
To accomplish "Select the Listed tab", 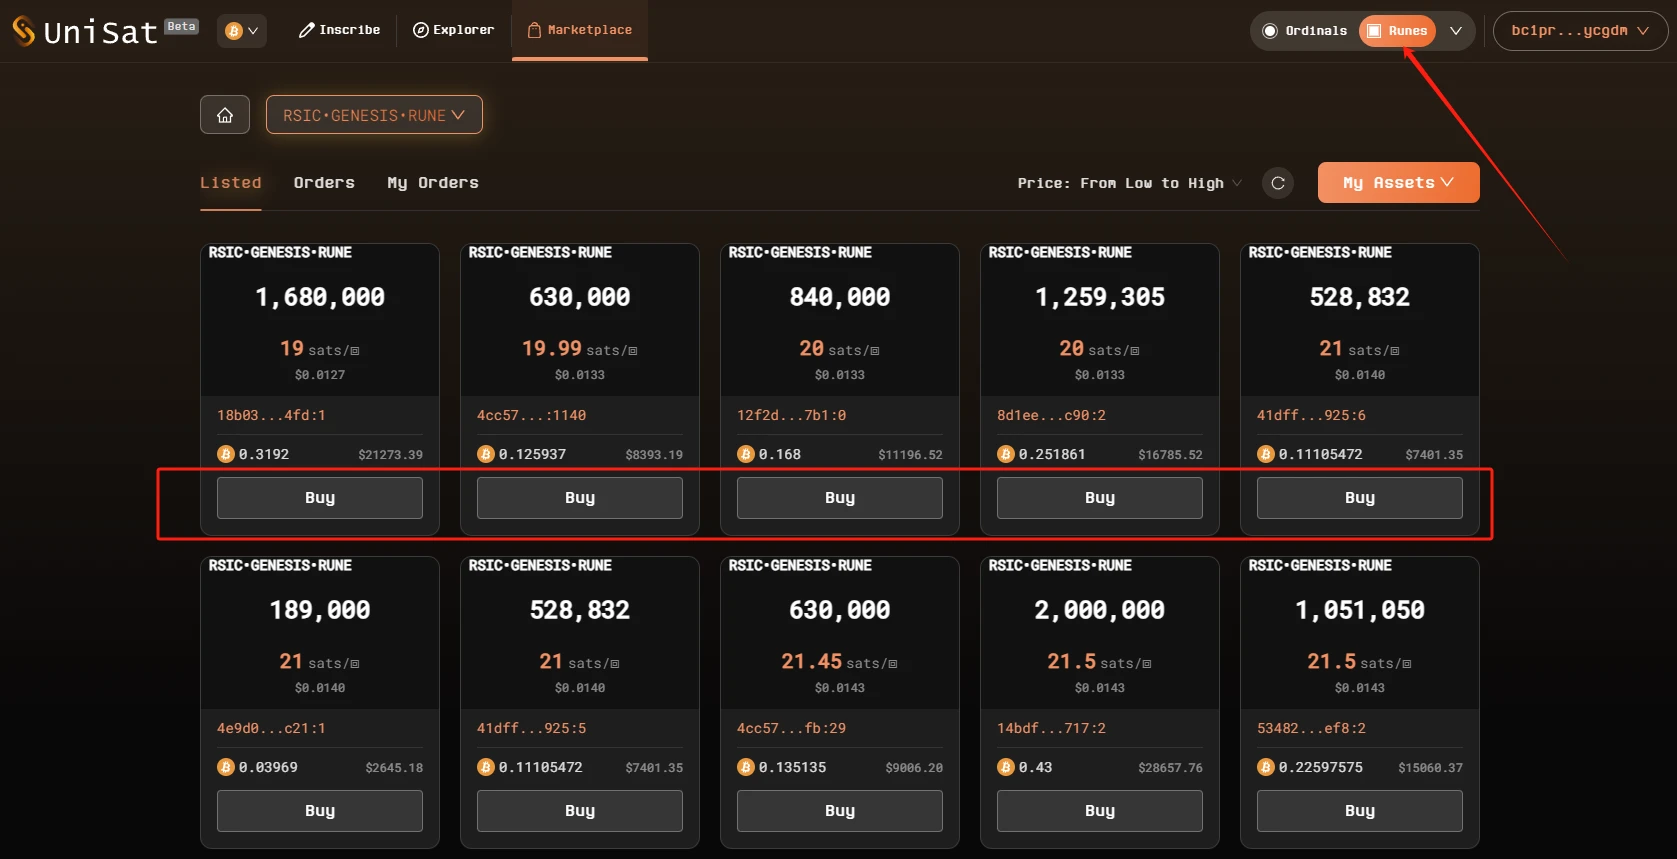I will pos(231,183).
